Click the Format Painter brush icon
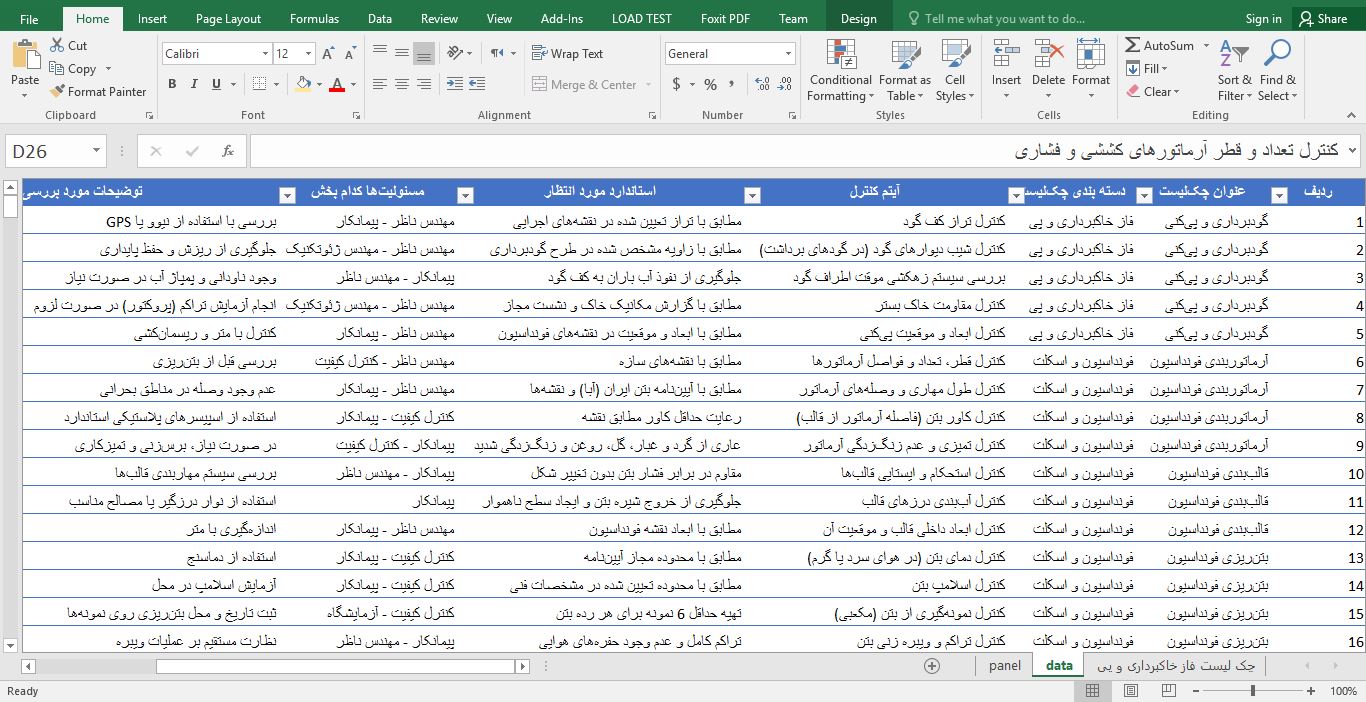This screenshot has width=1366, height=702. 57,92
